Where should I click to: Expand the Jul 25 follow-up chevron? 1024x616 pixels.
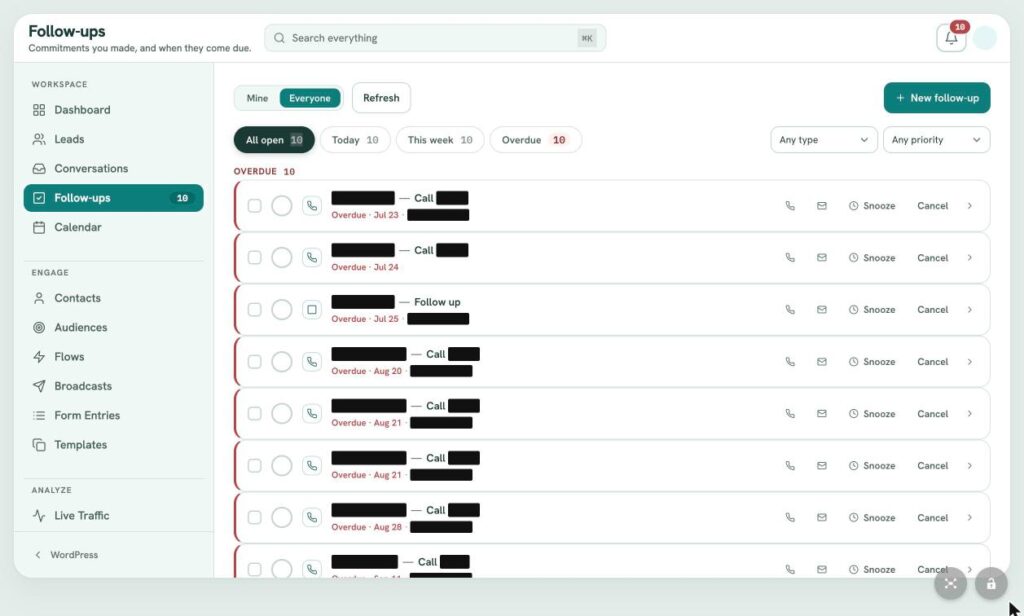click(x=970, y=310)
